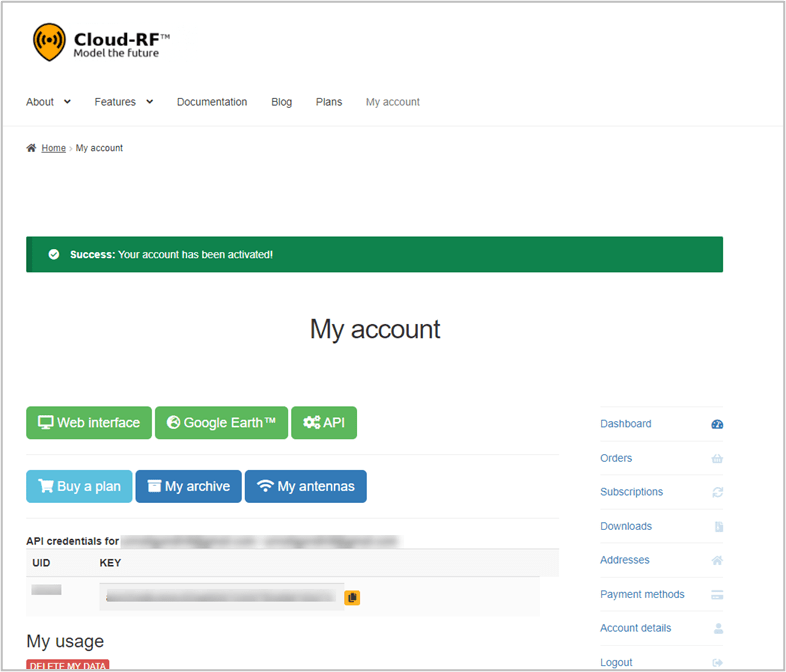Click the 'My account' breadcrumb text

coord(99,148)
